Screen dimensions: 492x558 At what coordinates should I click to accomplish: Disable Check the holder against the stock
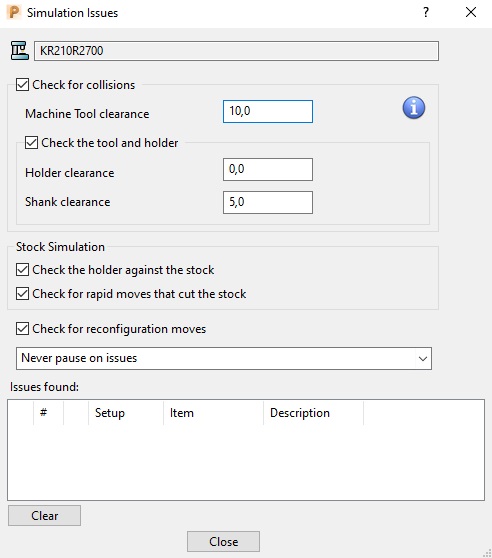22,270
